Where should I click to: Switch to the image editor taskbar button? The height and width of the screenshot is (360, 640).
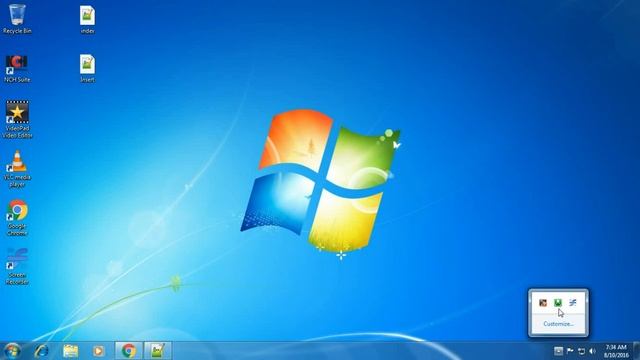pos(158,351)
